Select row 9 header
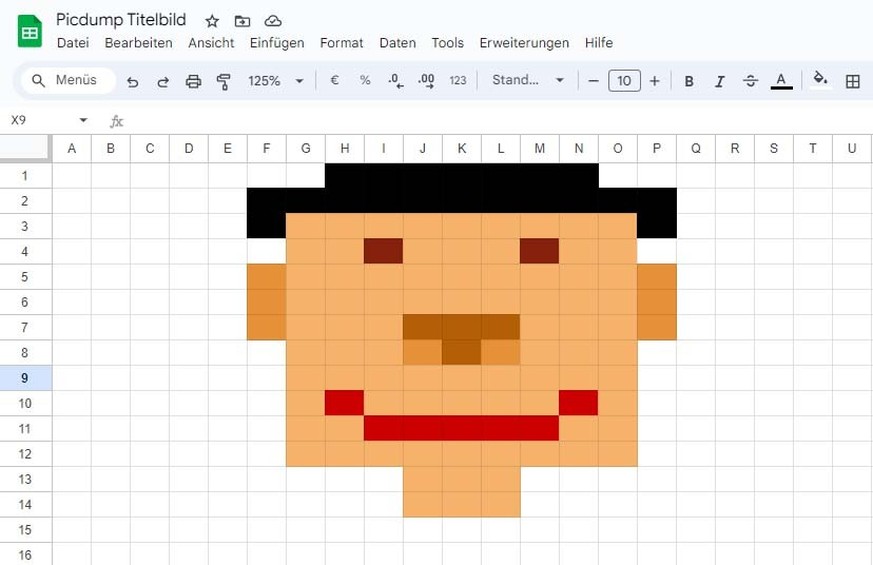Image resolution: width=873 pixels, height=565 pixels. tap(26, 378)
